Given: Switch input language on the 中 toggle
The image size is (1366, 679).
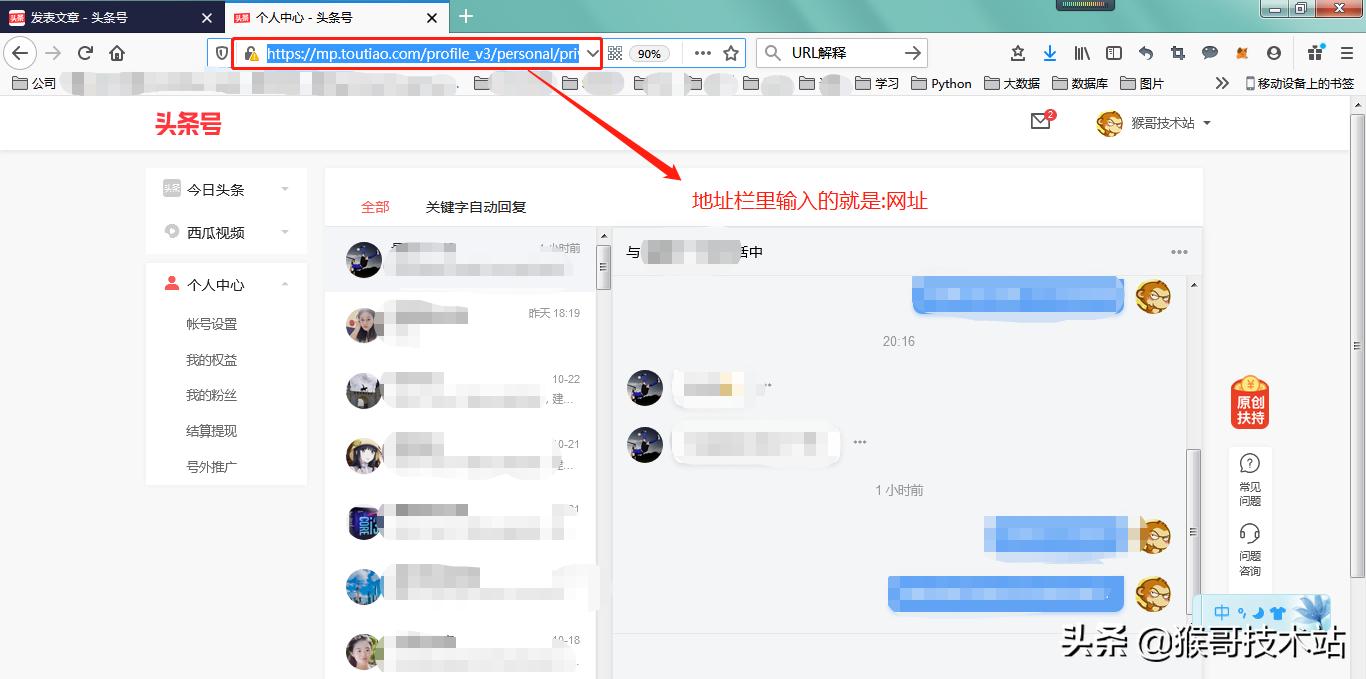Looking at the screenshot, I should (x=1221, y=612).
